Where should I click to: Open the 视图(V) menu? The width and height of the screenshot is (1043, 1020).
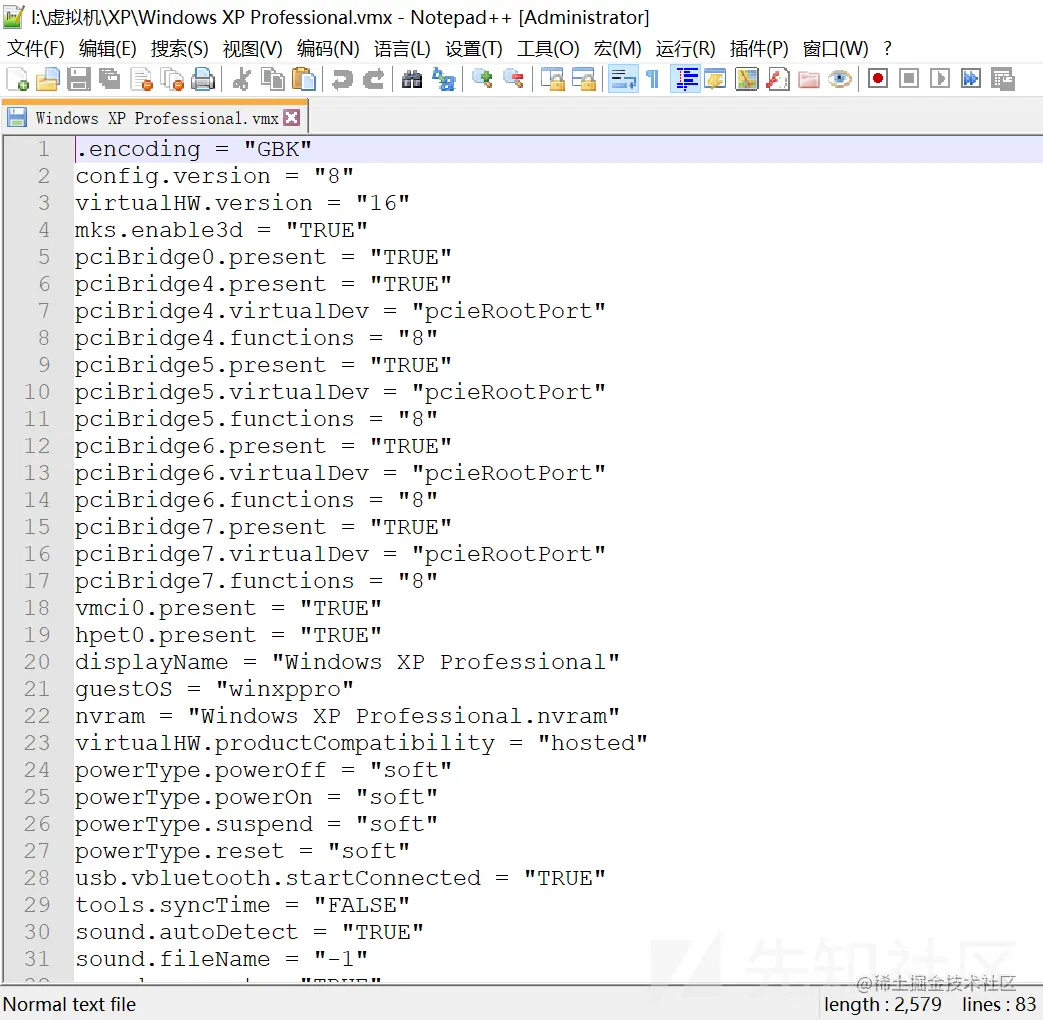[252, 49]
